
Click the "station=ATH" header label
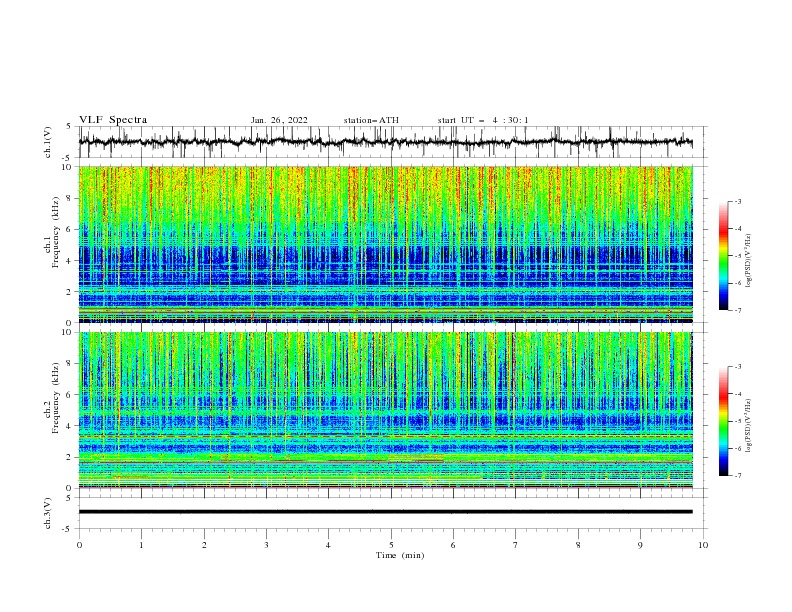pos(371,120)
